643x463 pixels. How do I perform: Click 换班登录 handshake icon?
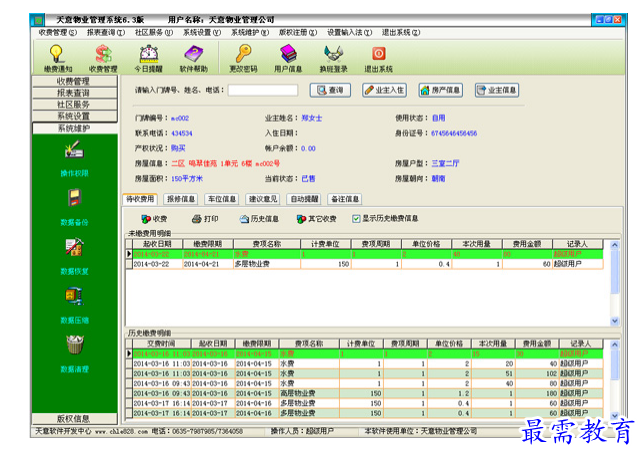click(333, 59)
